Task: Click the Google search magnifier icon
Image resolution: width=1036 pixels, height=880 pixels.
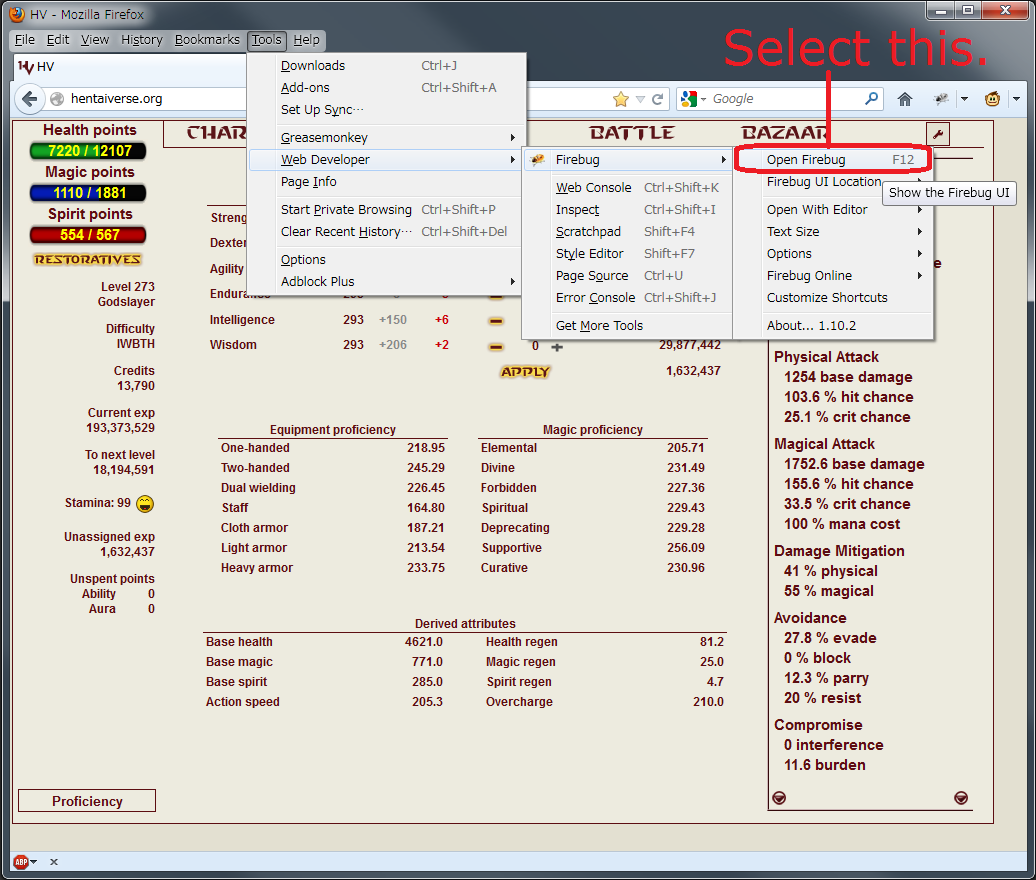Action: pyautogui.click(x=872, y=98)
